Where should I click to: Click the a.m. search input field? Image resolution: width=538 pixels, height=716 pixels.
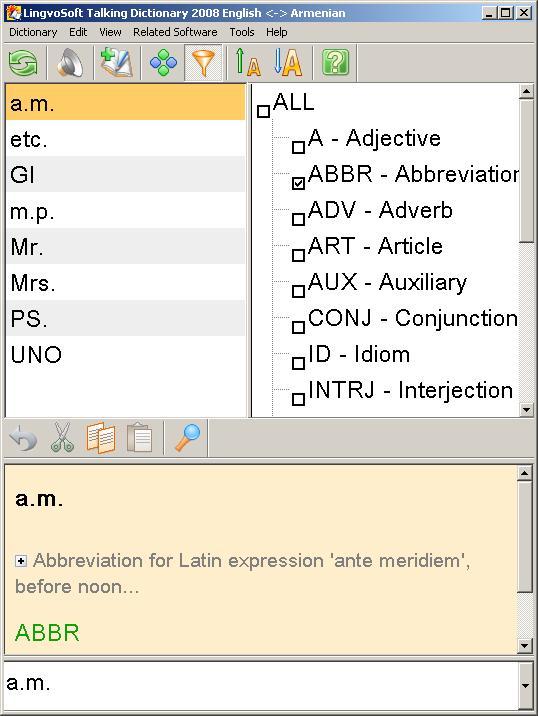point(261,685)
